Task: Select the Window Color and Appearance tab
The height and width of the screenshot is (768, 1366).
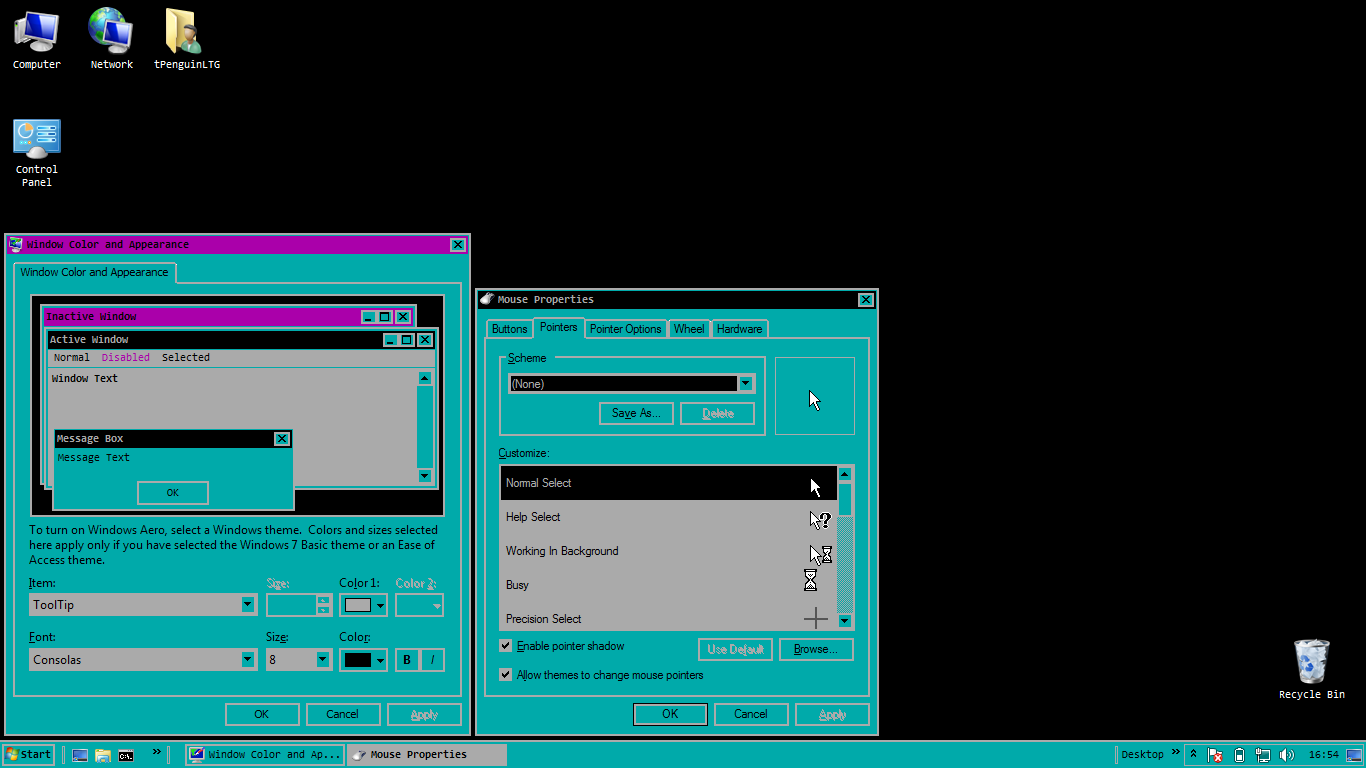Action: [95, 272]
